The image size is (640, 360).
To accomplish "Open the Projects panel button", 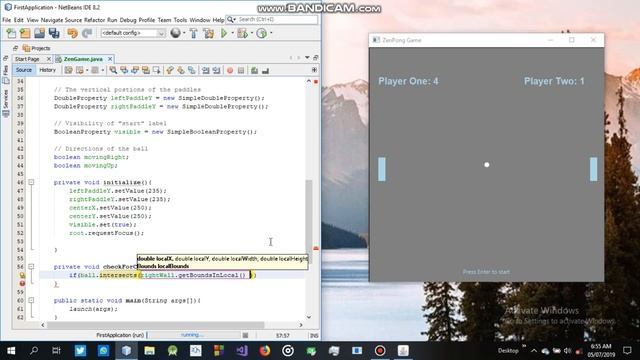I will [36, 48].
